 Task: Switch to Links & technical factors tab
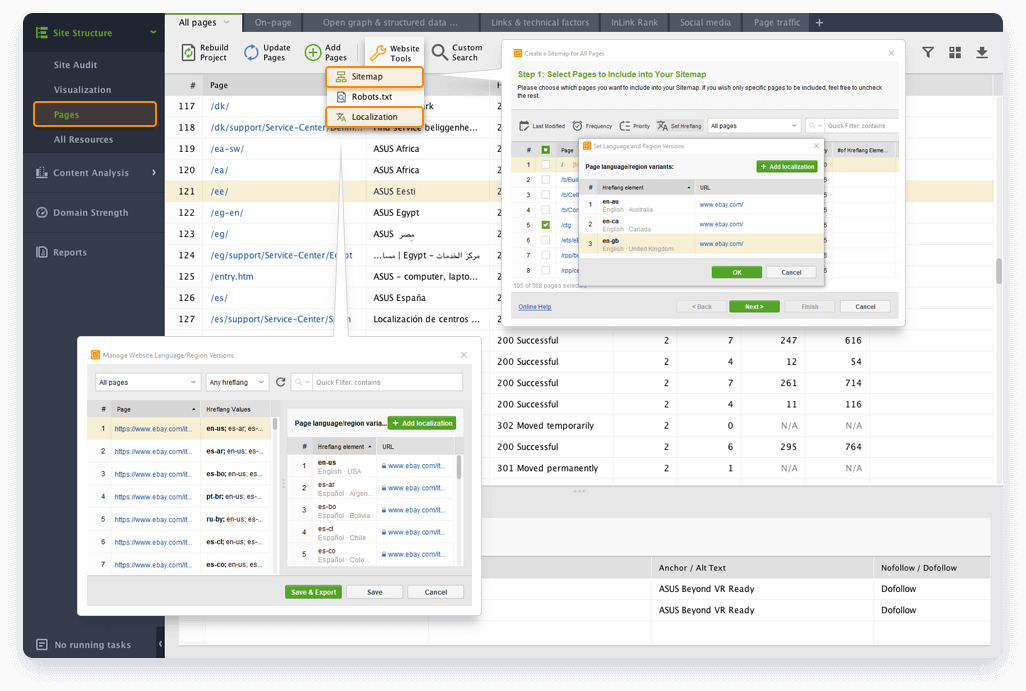tap(540, 22)
